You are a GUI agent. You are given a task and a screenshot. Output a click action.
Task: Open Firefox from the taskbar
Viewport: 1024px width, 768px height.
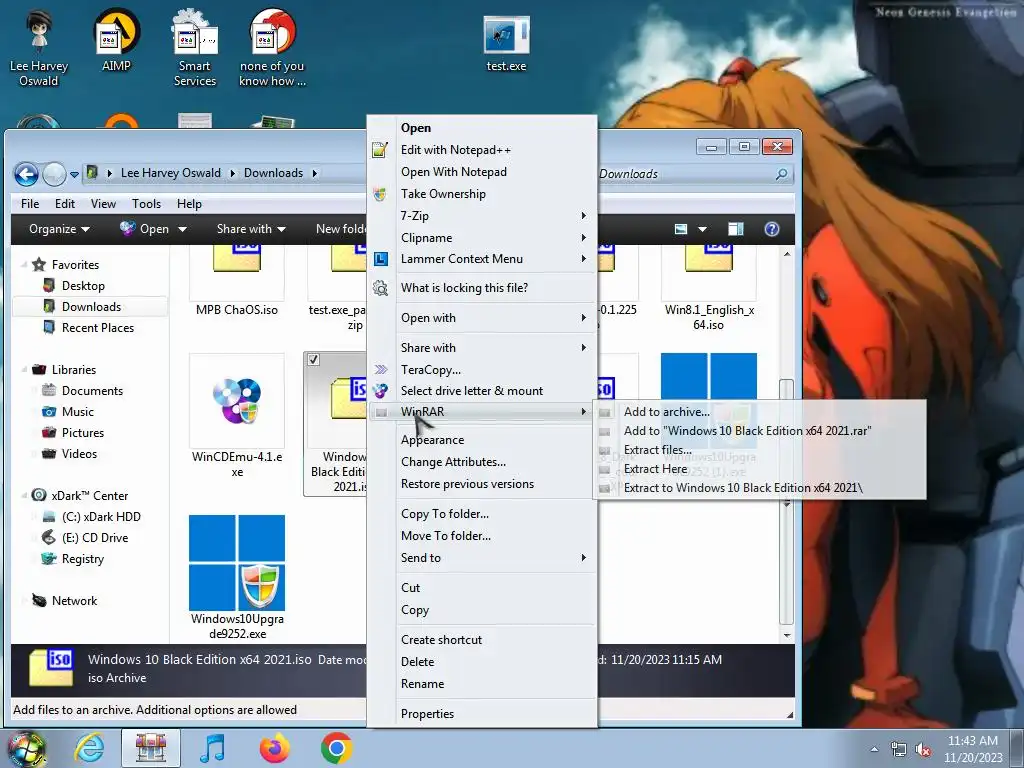coord(274,748)
